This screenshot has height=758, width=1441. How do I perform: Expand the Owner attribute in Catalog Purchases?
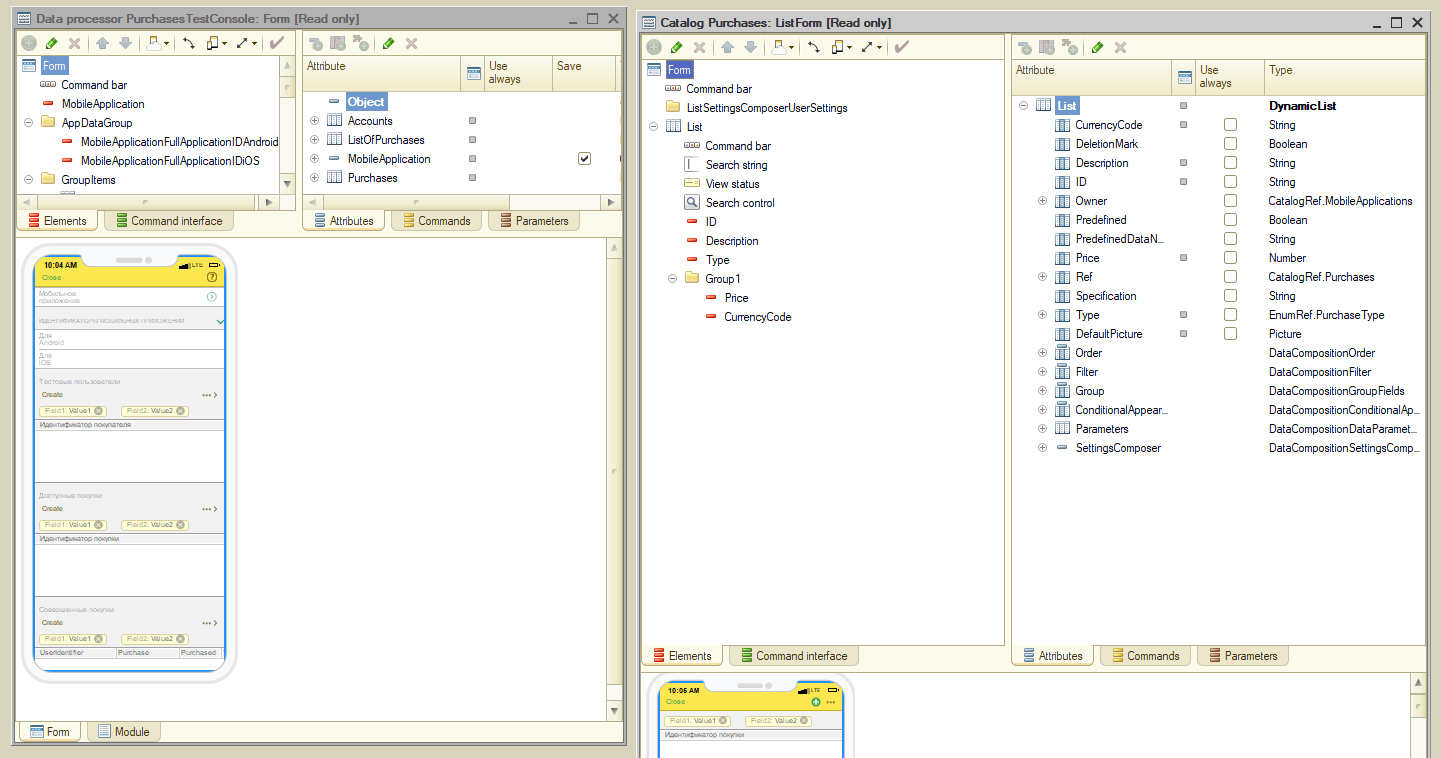1042,201
